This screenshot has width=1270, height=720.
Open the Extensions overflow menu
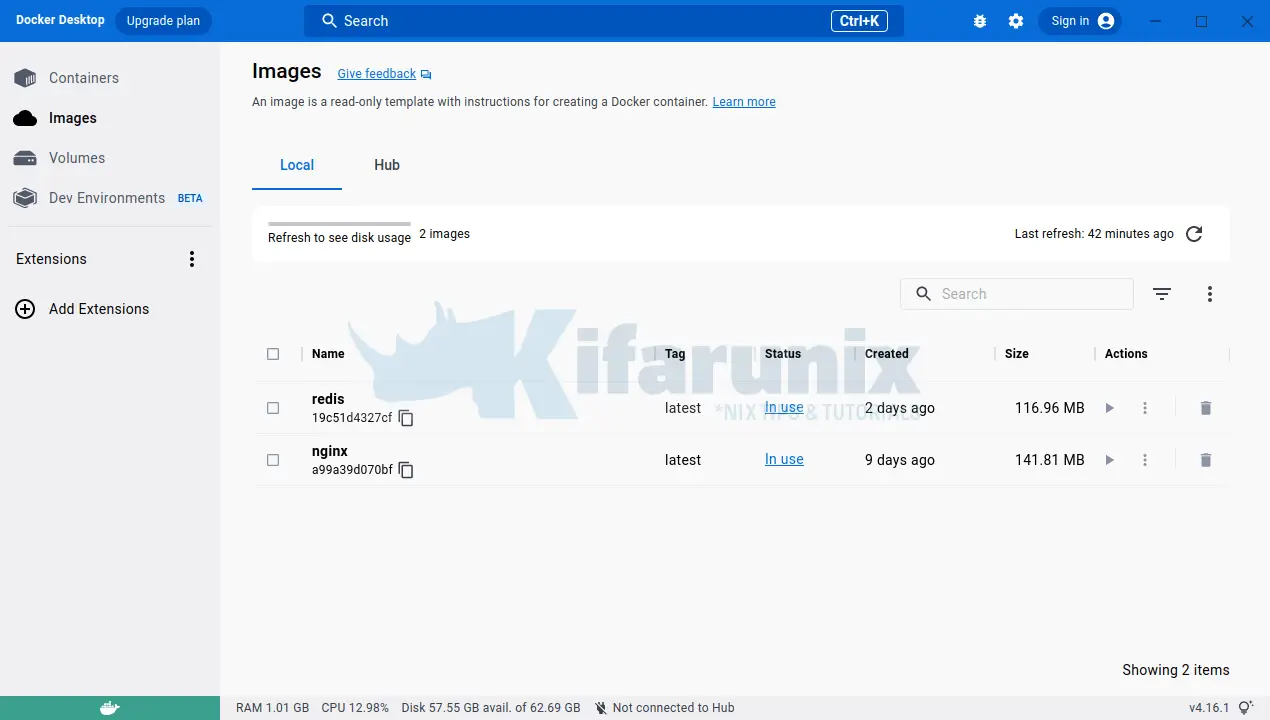pyautogui.click(x=191, y=258)
